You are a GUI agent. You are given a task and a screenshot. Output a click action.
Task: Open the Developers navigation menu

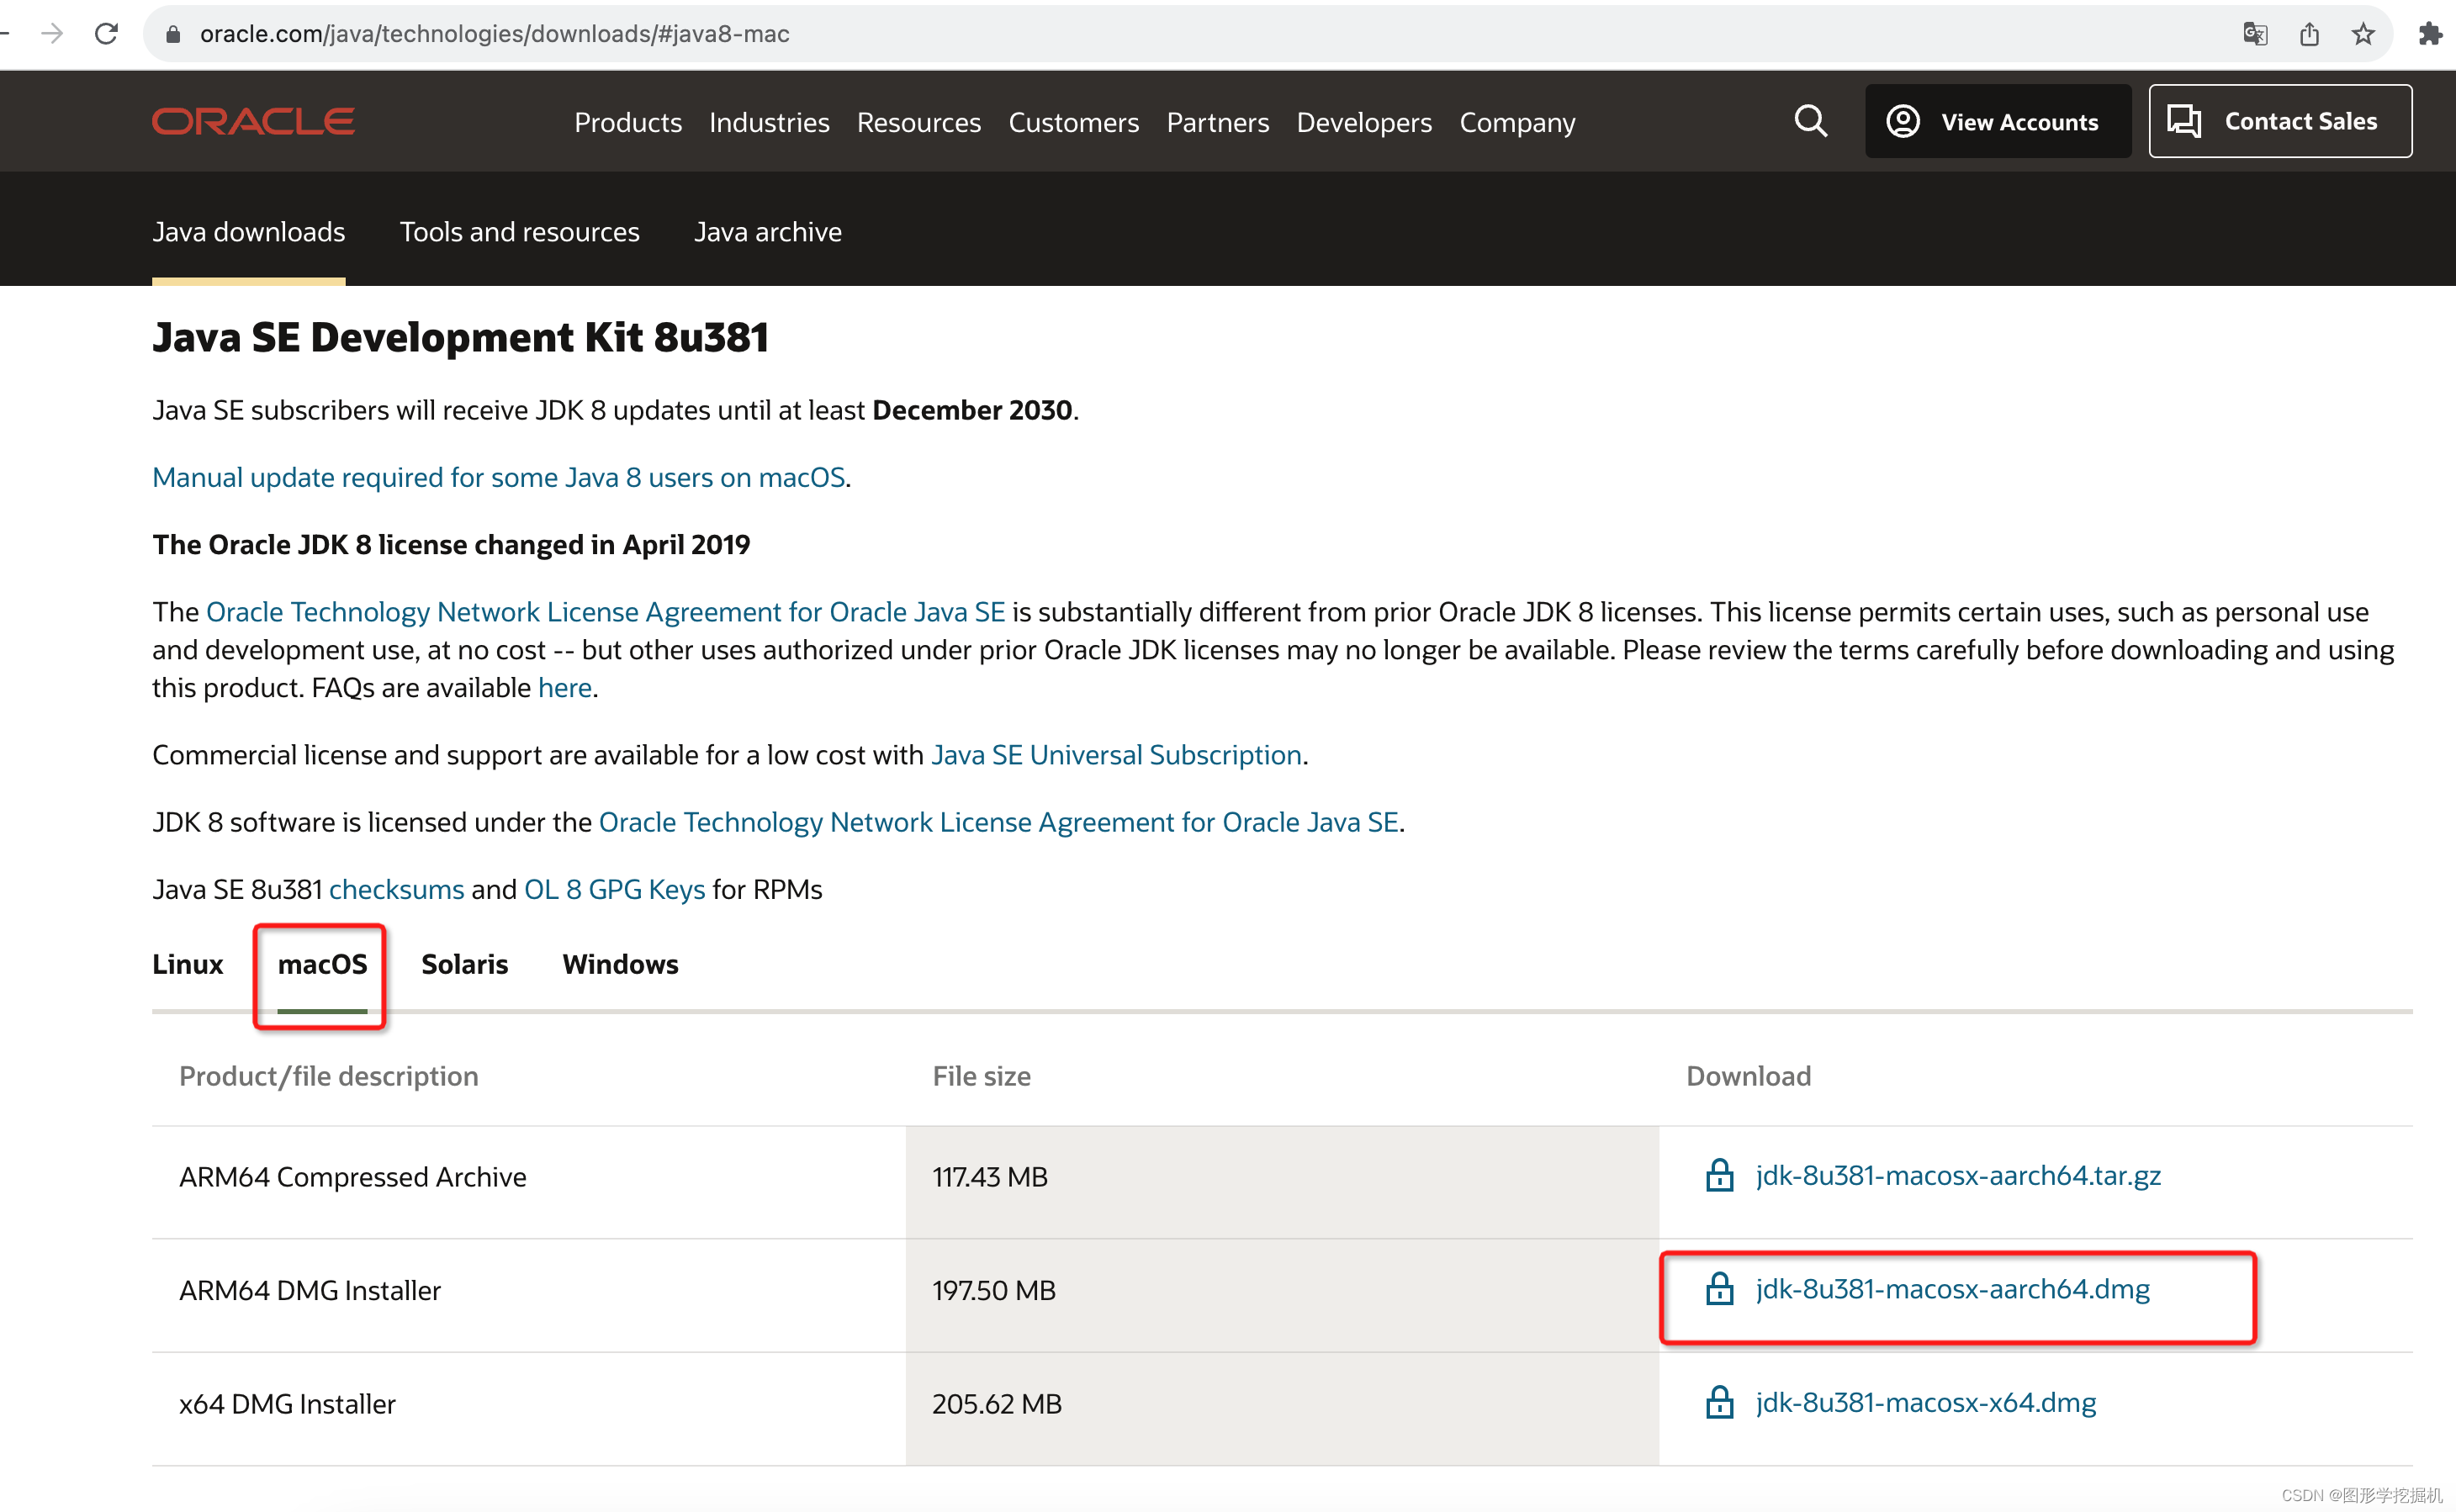pyautogui.click(x=1363, y=122)
